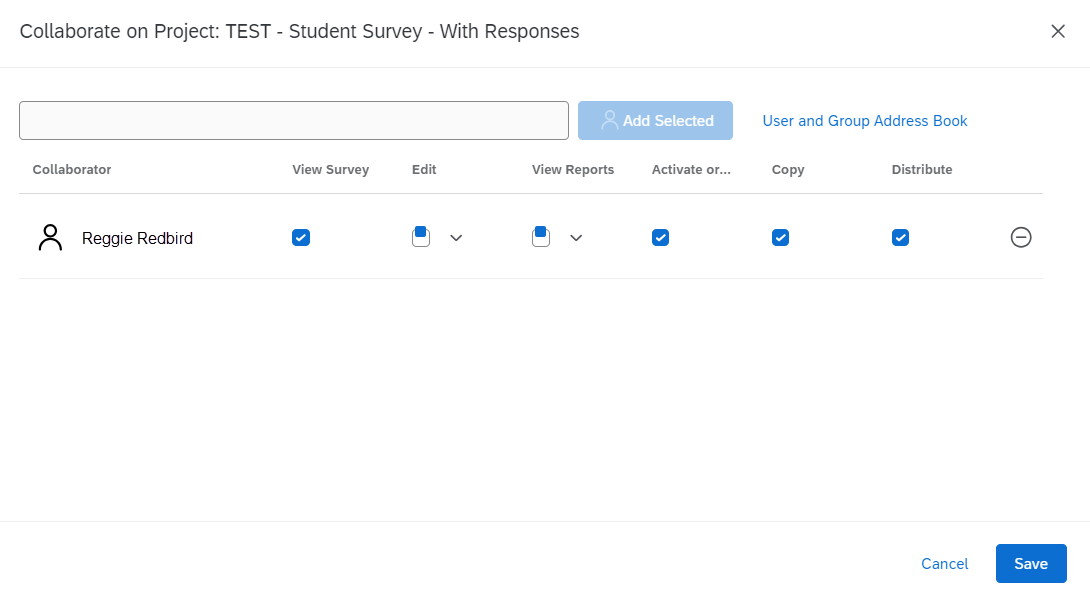Click the Edit column header
Viewport: 1090px width, 600px height.
pos(424,170)
